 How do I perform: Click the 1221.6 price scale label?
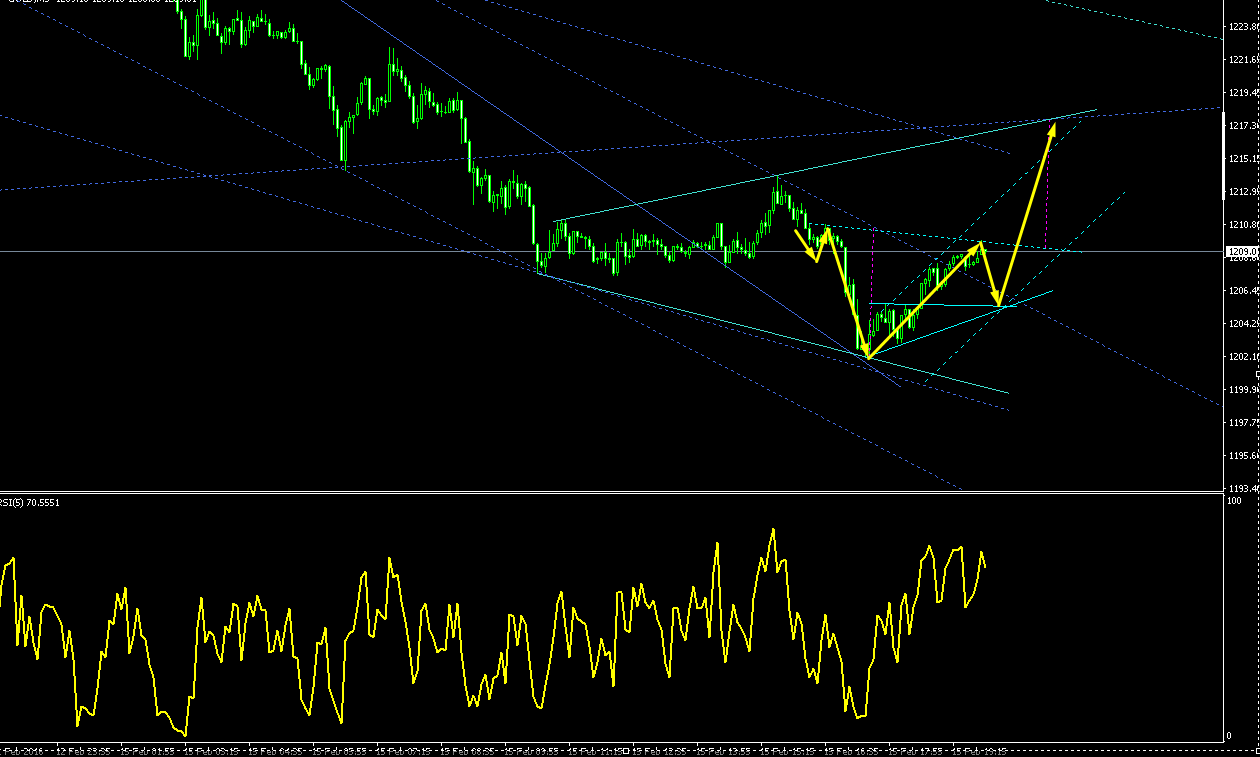1243,60
